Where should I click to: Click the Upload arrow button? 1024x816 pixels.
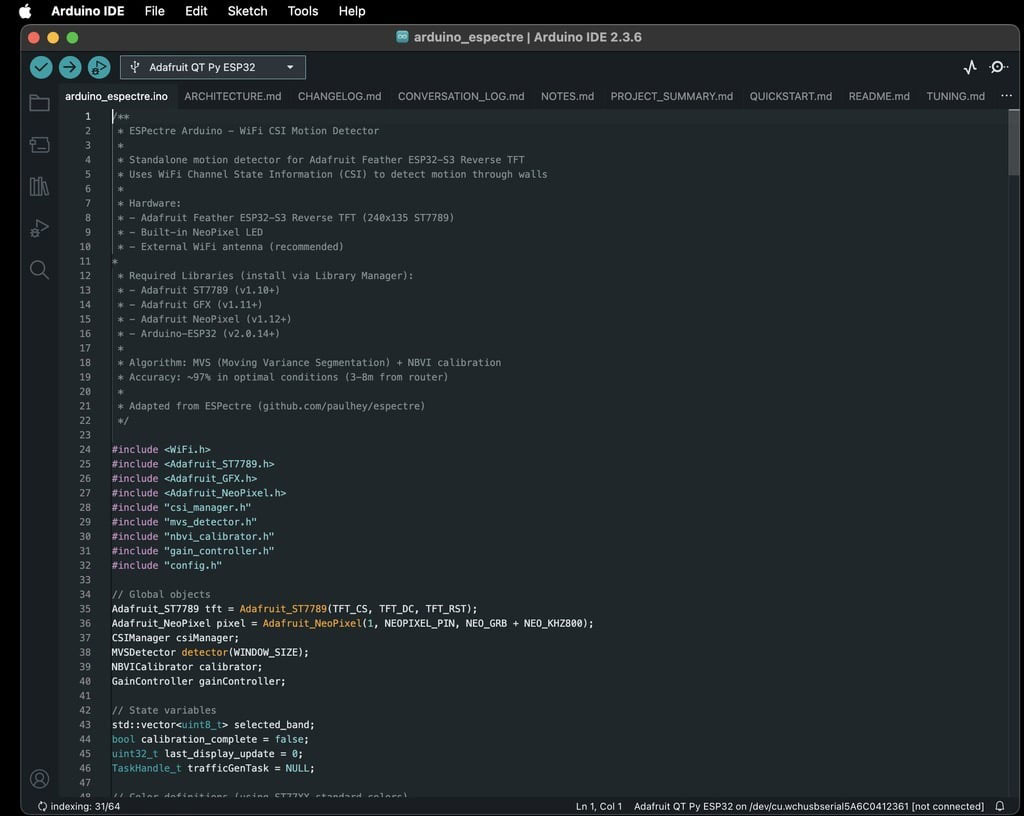(70, 67)
